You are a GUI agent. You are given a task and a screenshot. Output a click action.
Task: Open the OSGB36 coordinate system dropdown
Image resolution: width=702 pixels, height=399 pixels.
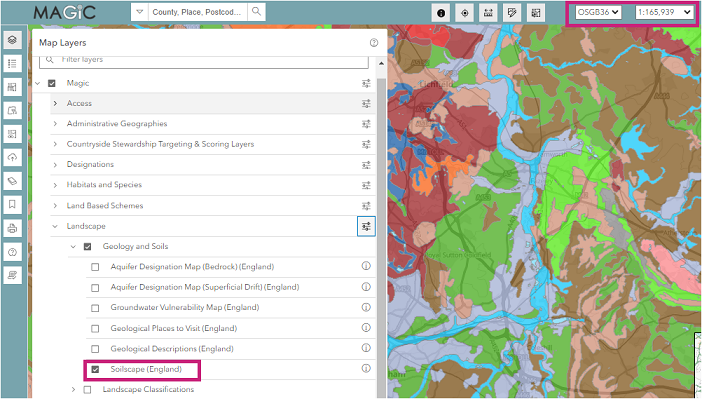(598, 12)
